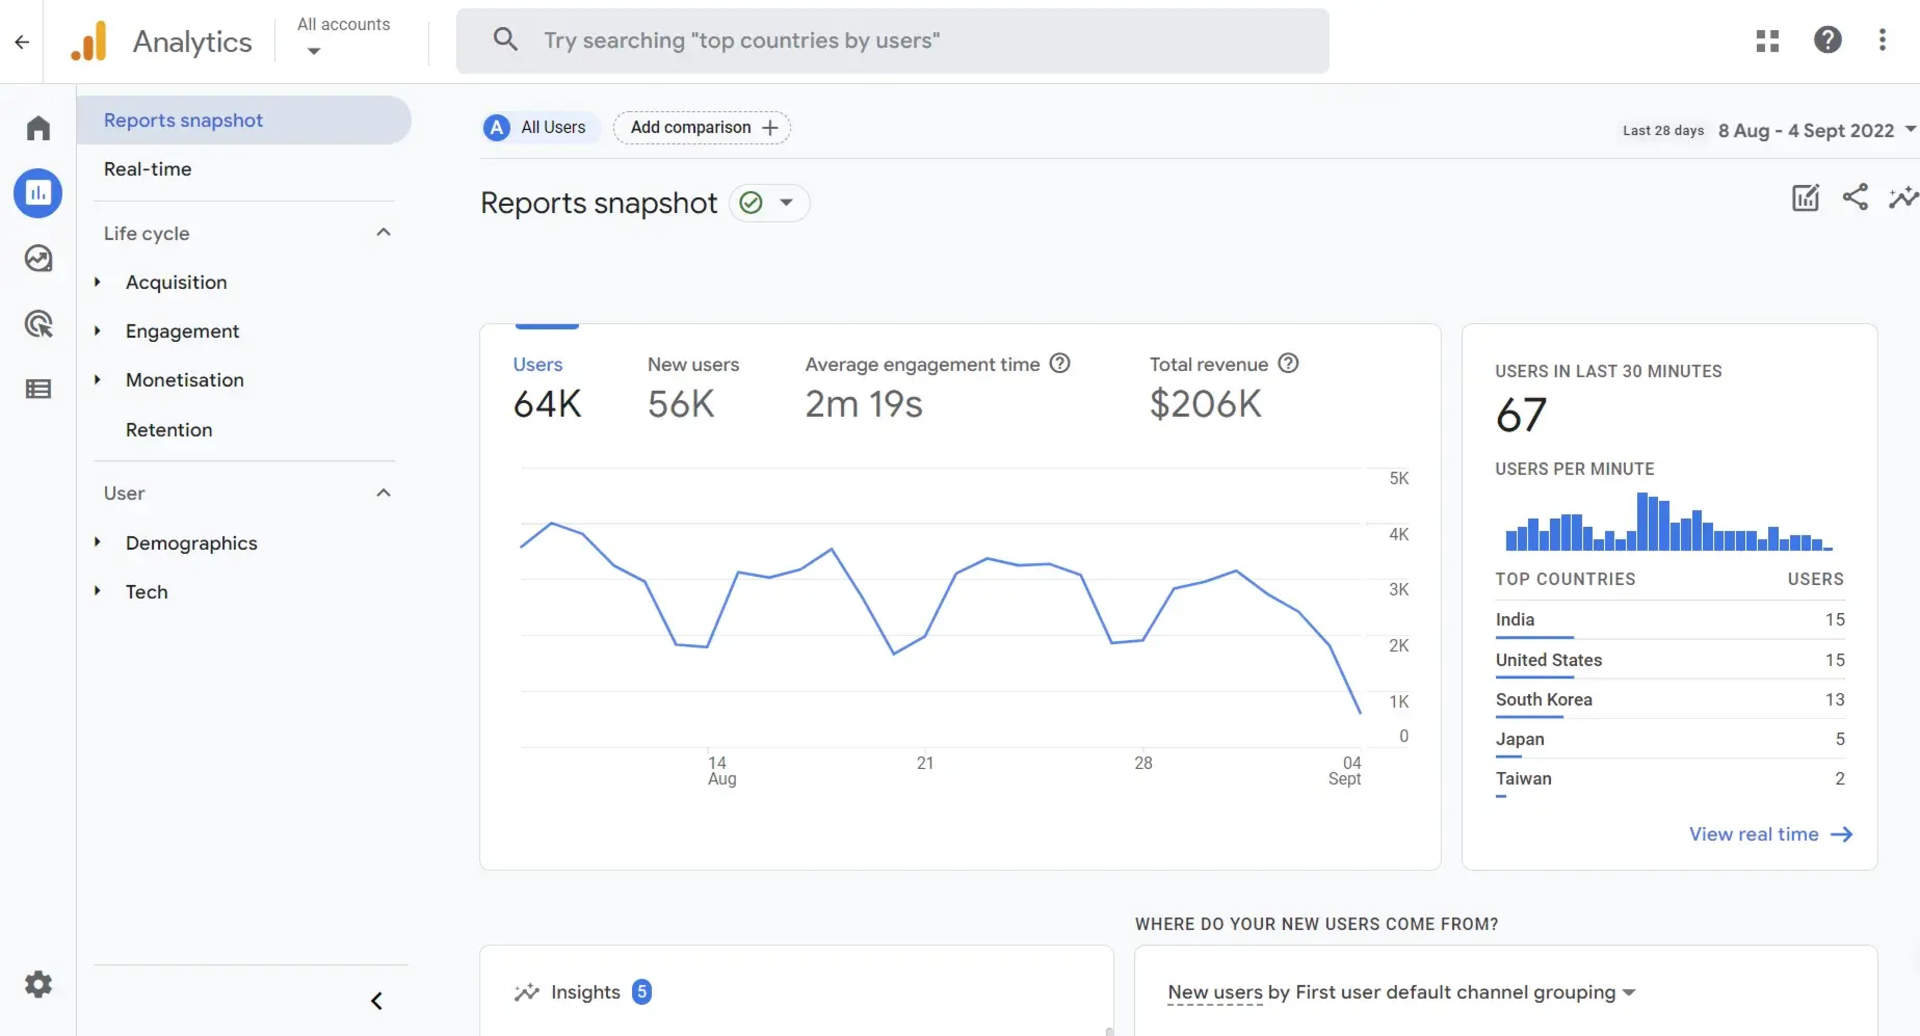Open the date range dropdown
The image size is (1920, 1036).
pos(1815,130)
